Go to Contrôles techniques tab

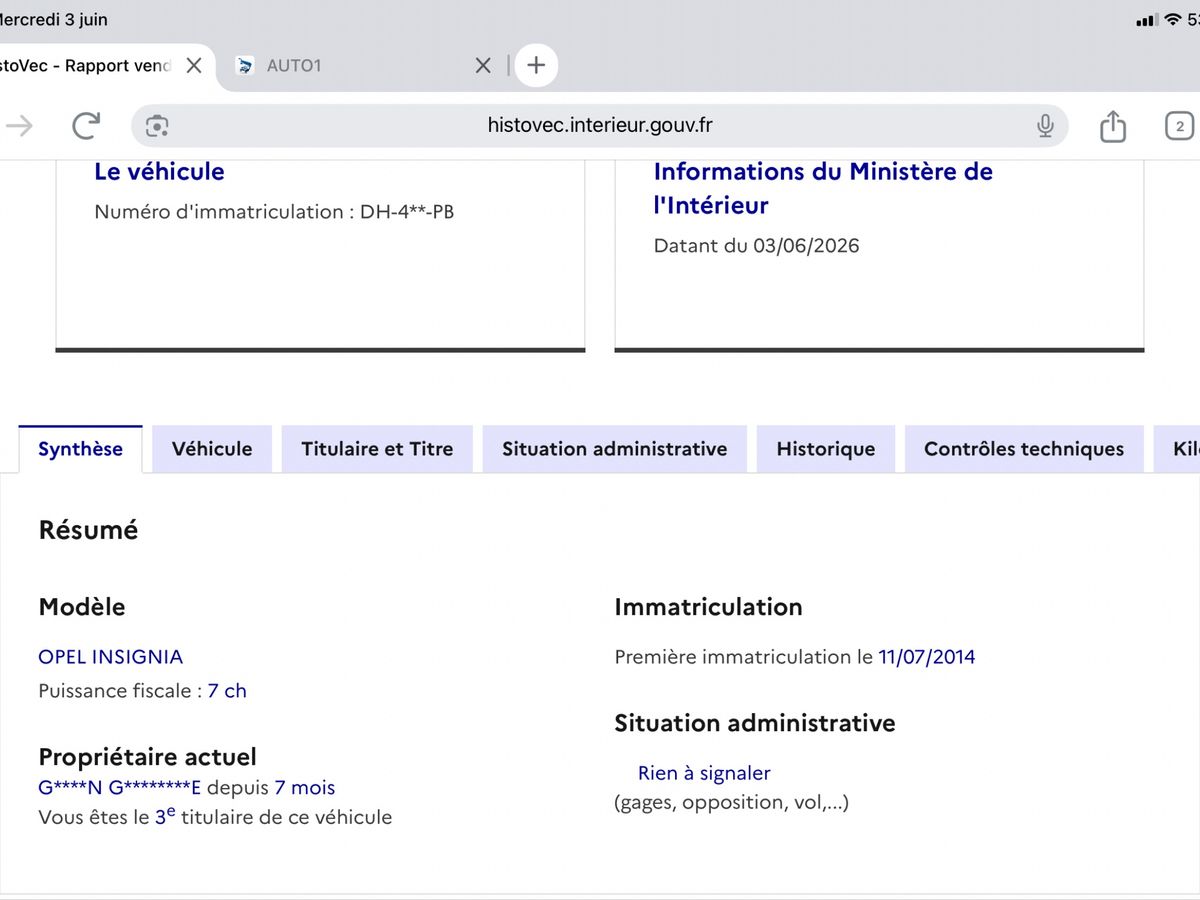pos(1024,449)
